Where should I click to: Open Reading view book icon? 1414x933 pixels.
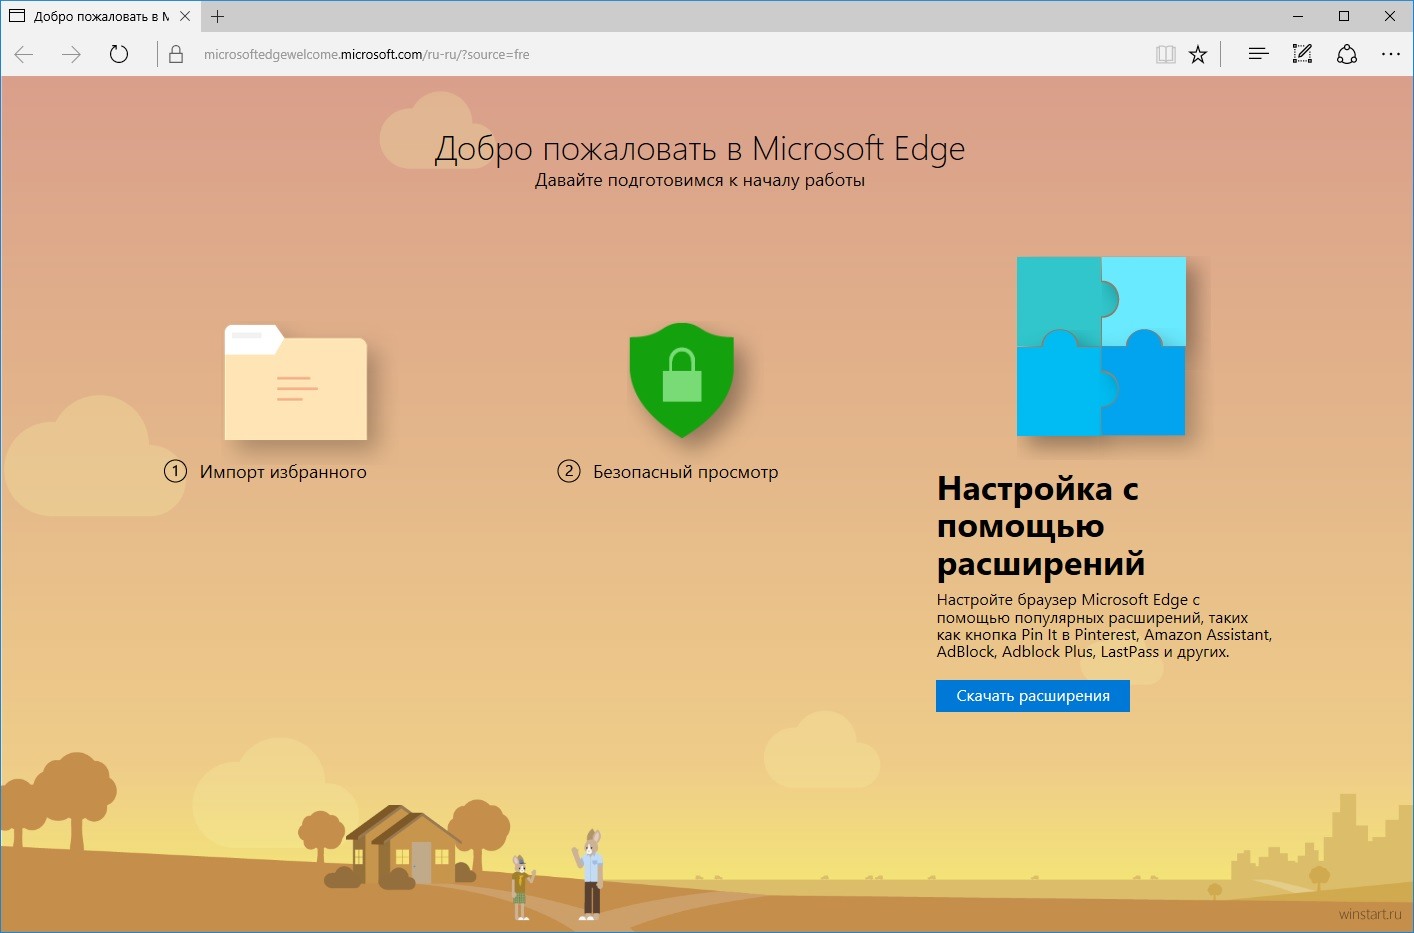pyautogui.click(x=1165, y=54)
